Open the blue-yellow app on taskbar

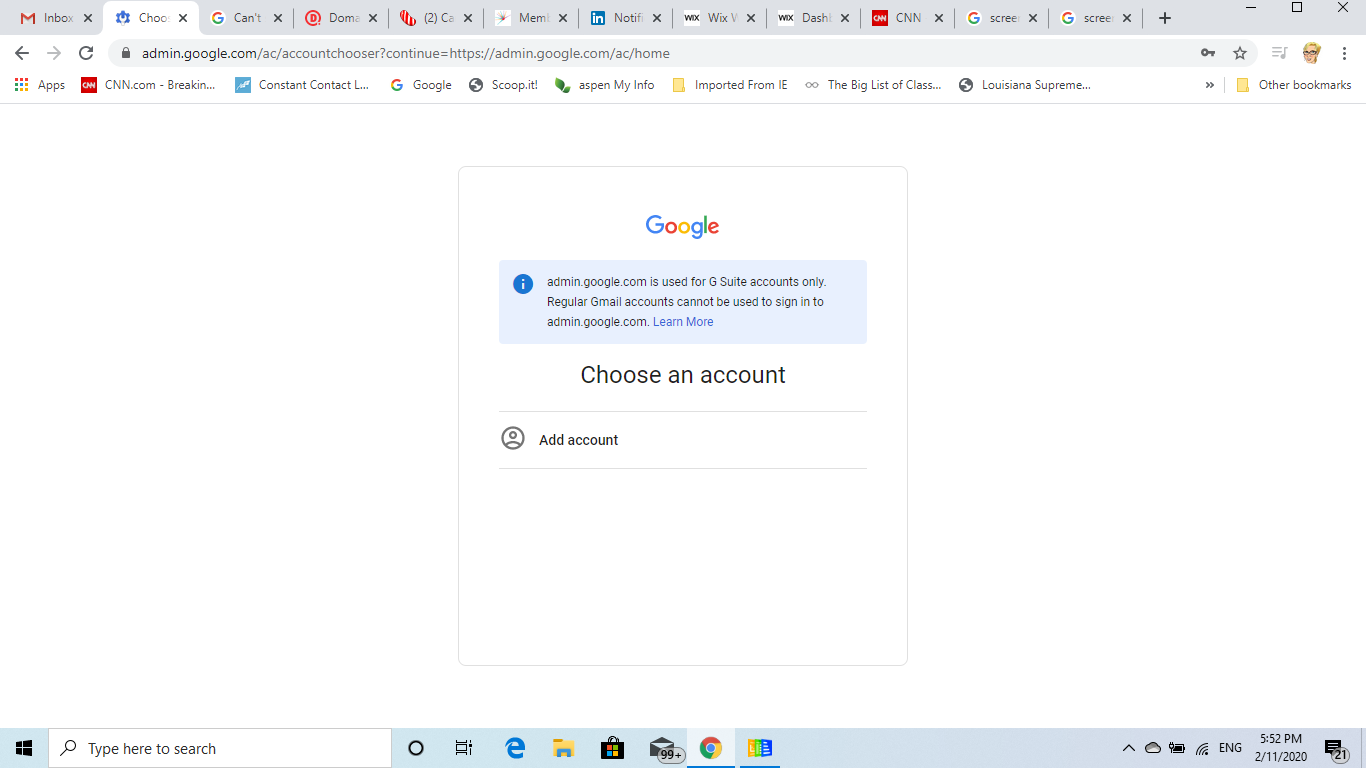(760, 748)
